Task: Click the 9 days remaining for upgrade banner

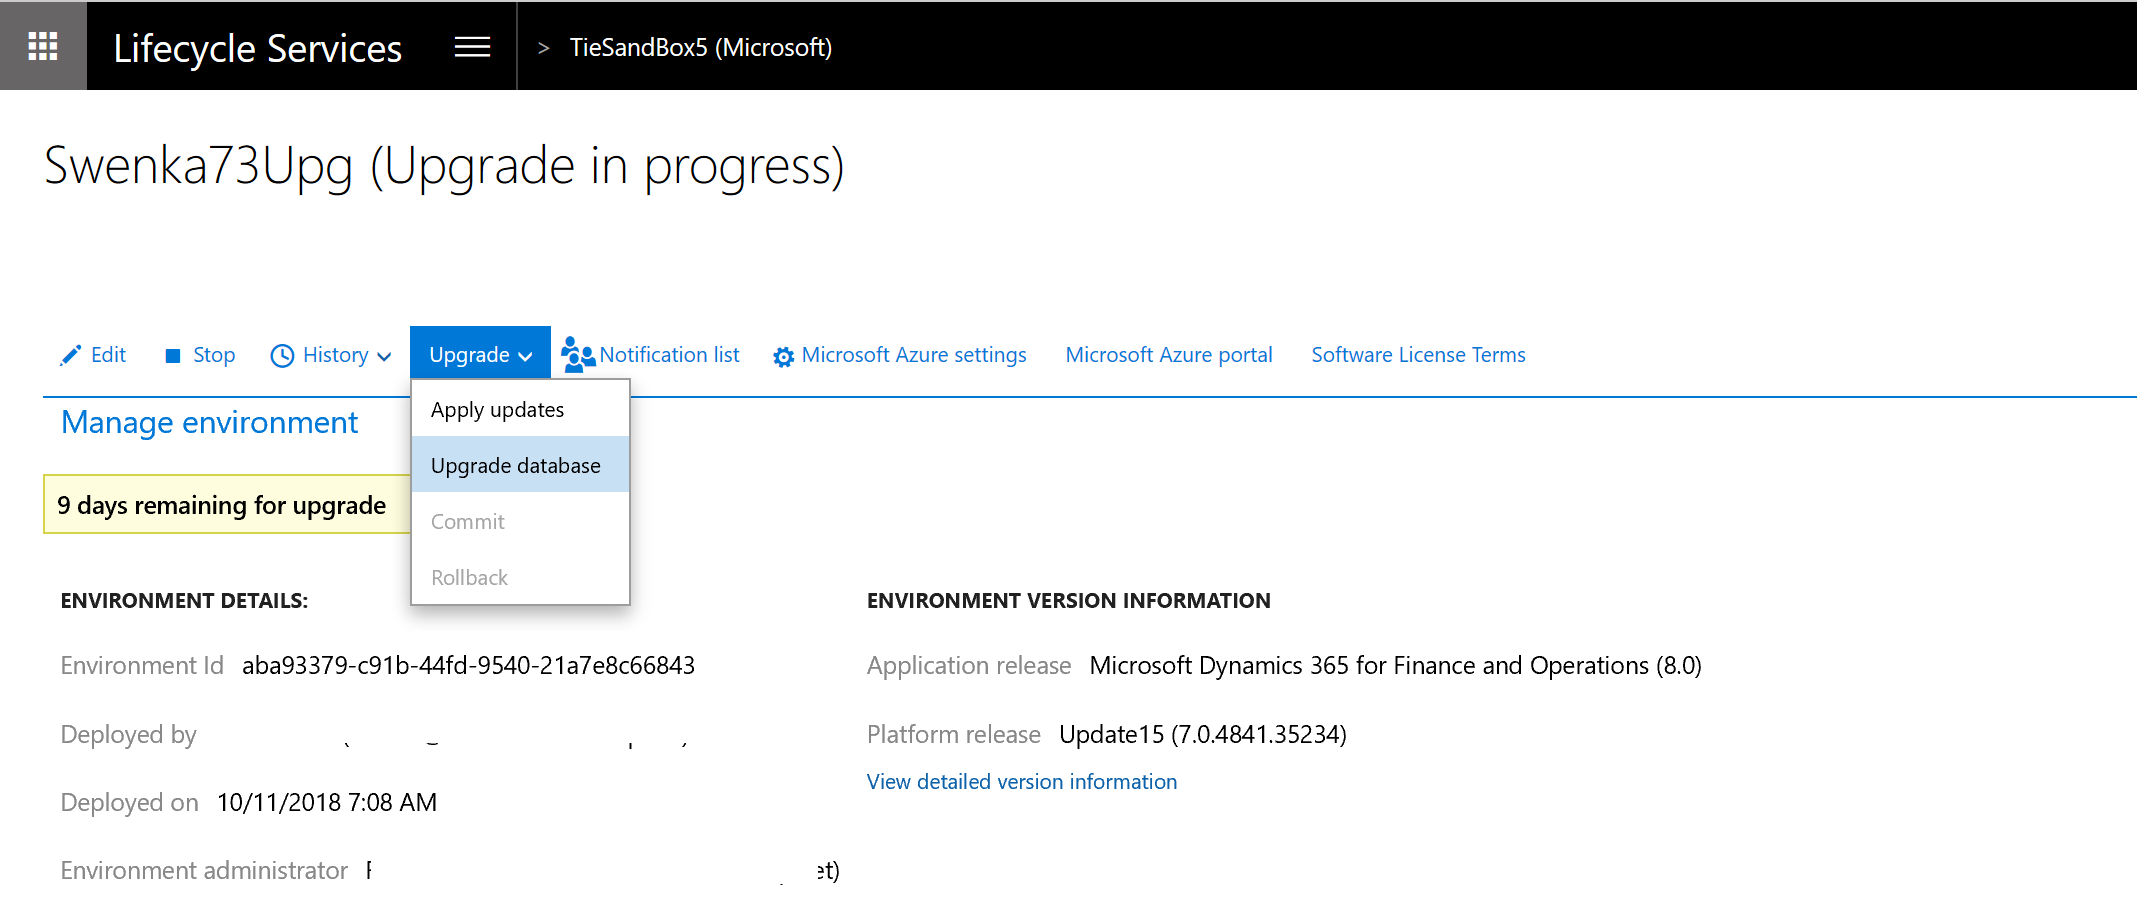Action: [227, 505]
